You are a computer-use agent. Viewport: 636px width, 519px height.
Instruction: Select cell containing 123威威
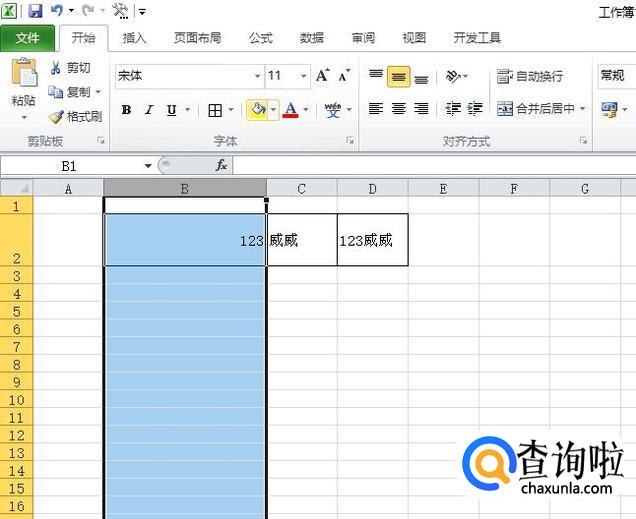[x=372, y=240]
